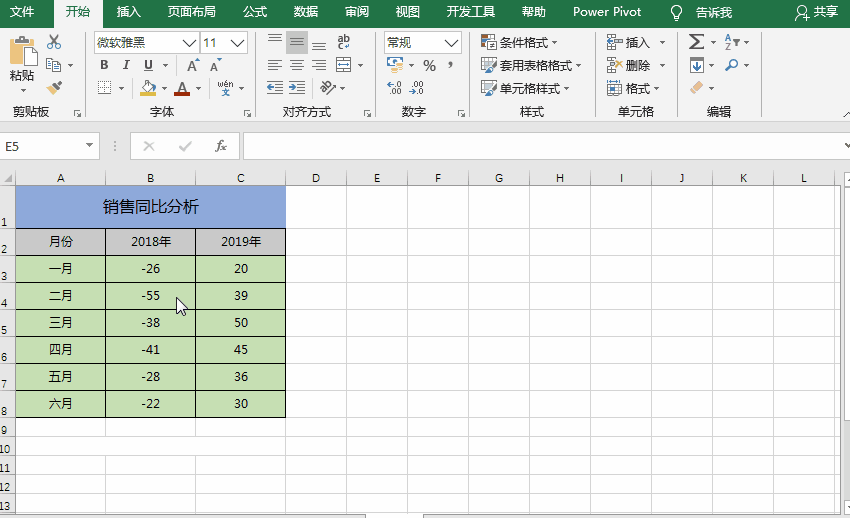Viewport: 850px width, 518px height.
Task: Toggle middle vertical alignment
Action: coord(297,42)
